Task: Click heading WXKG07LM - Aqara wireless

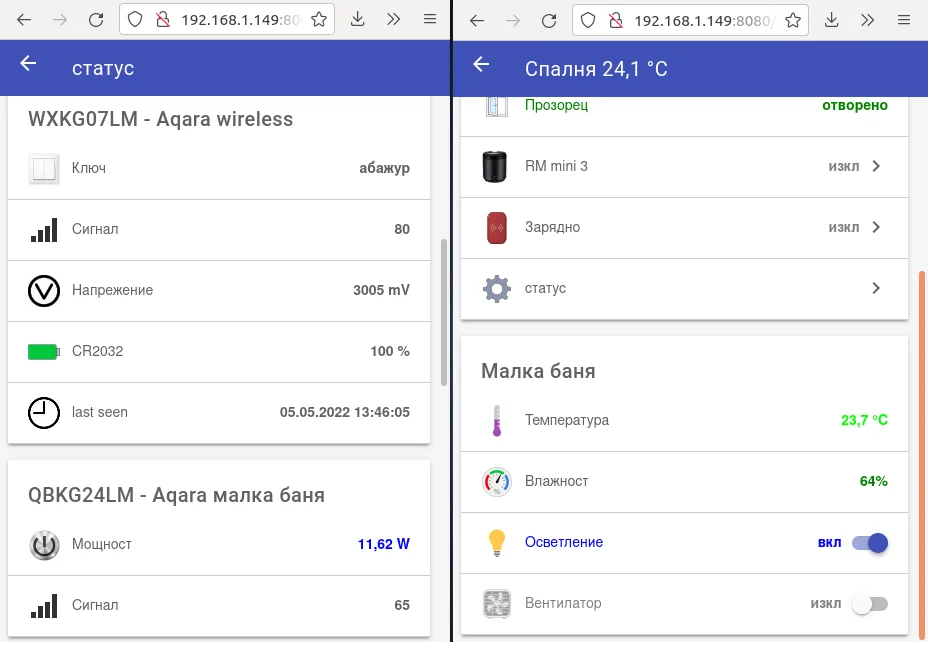Action: pyautogui.click(x=160, y=120)
